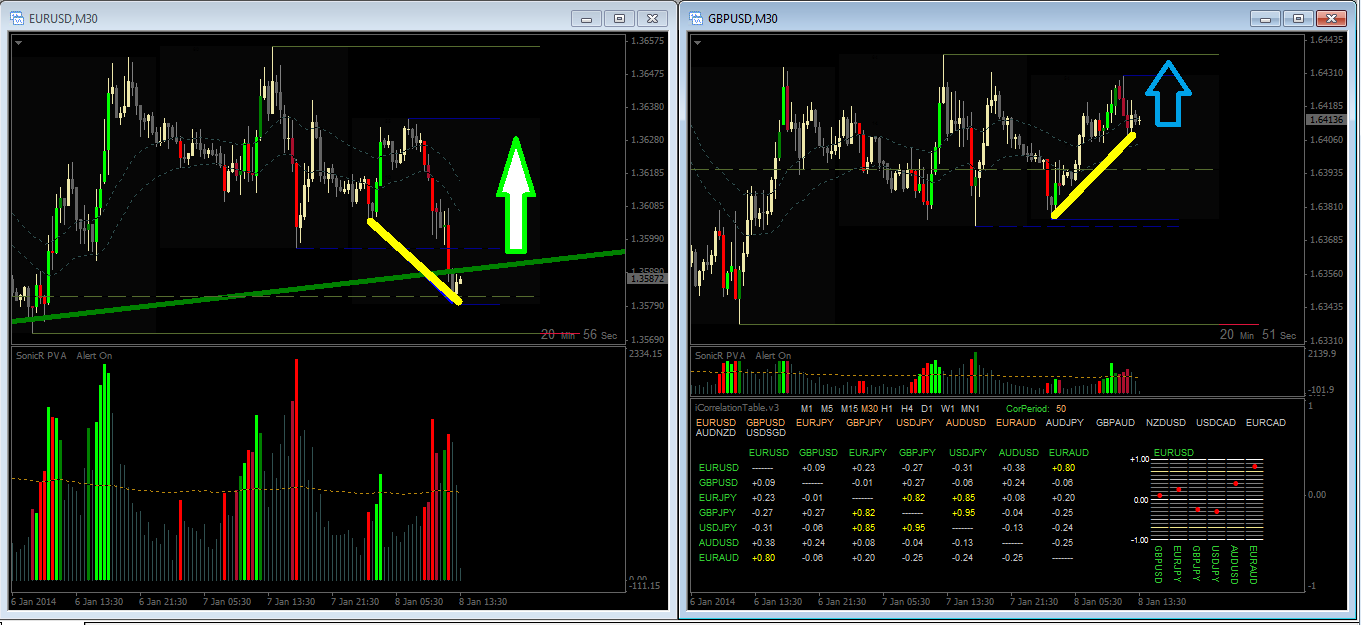Toggle the EURCAD pair in the symbol list
The height and width of the screenshot is (625, 1361).
[1265, 422]
